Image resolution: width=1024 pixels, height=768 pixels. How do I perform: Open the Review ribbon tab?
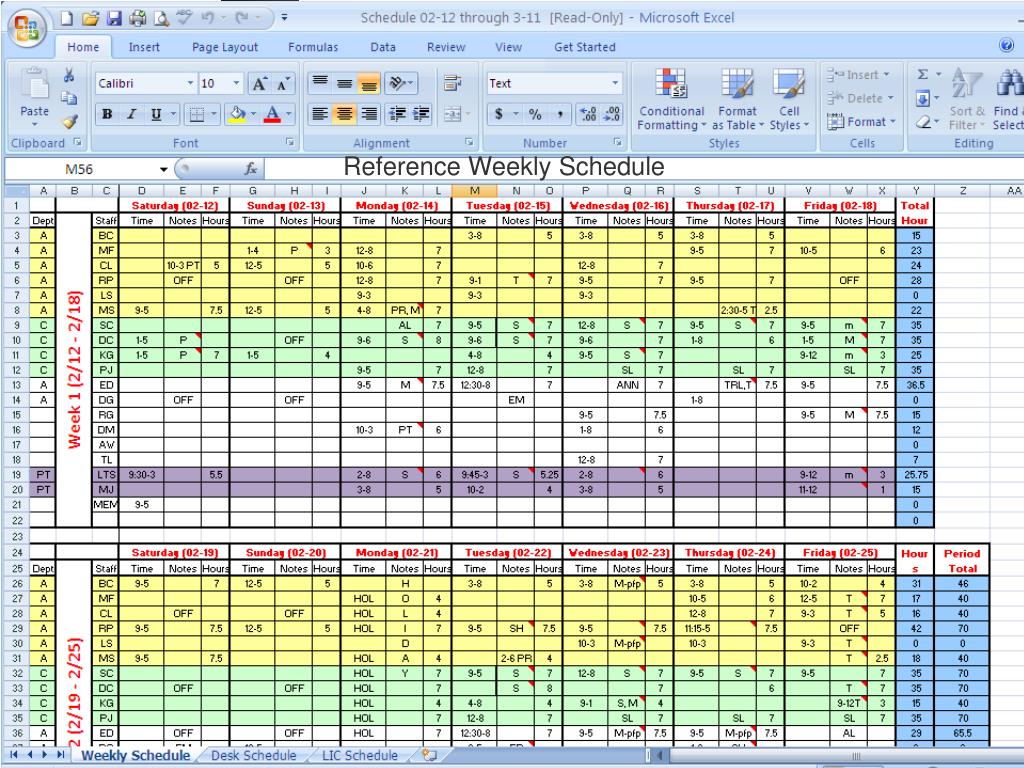(446, 47)
